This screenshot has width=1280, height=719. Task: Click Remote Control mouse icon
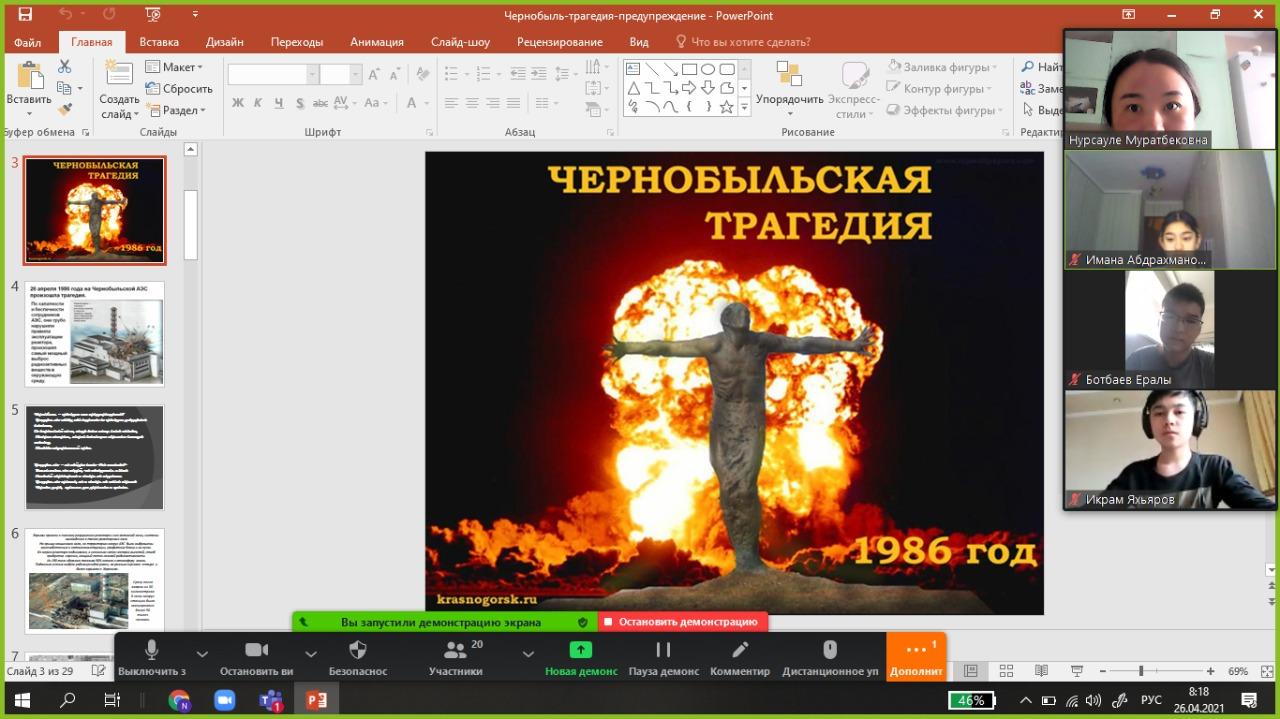point(829,650)
